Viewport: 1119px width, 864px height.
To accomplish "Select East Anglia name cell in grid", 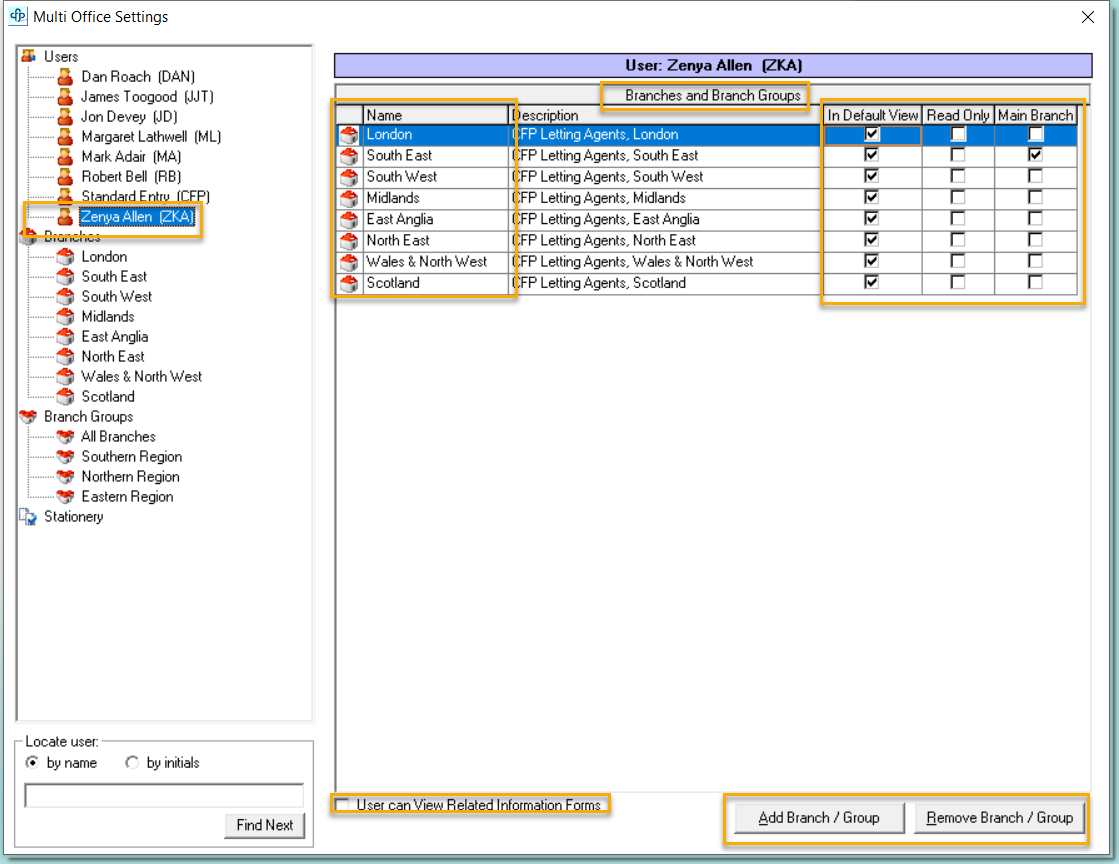I will click(436, 219).
